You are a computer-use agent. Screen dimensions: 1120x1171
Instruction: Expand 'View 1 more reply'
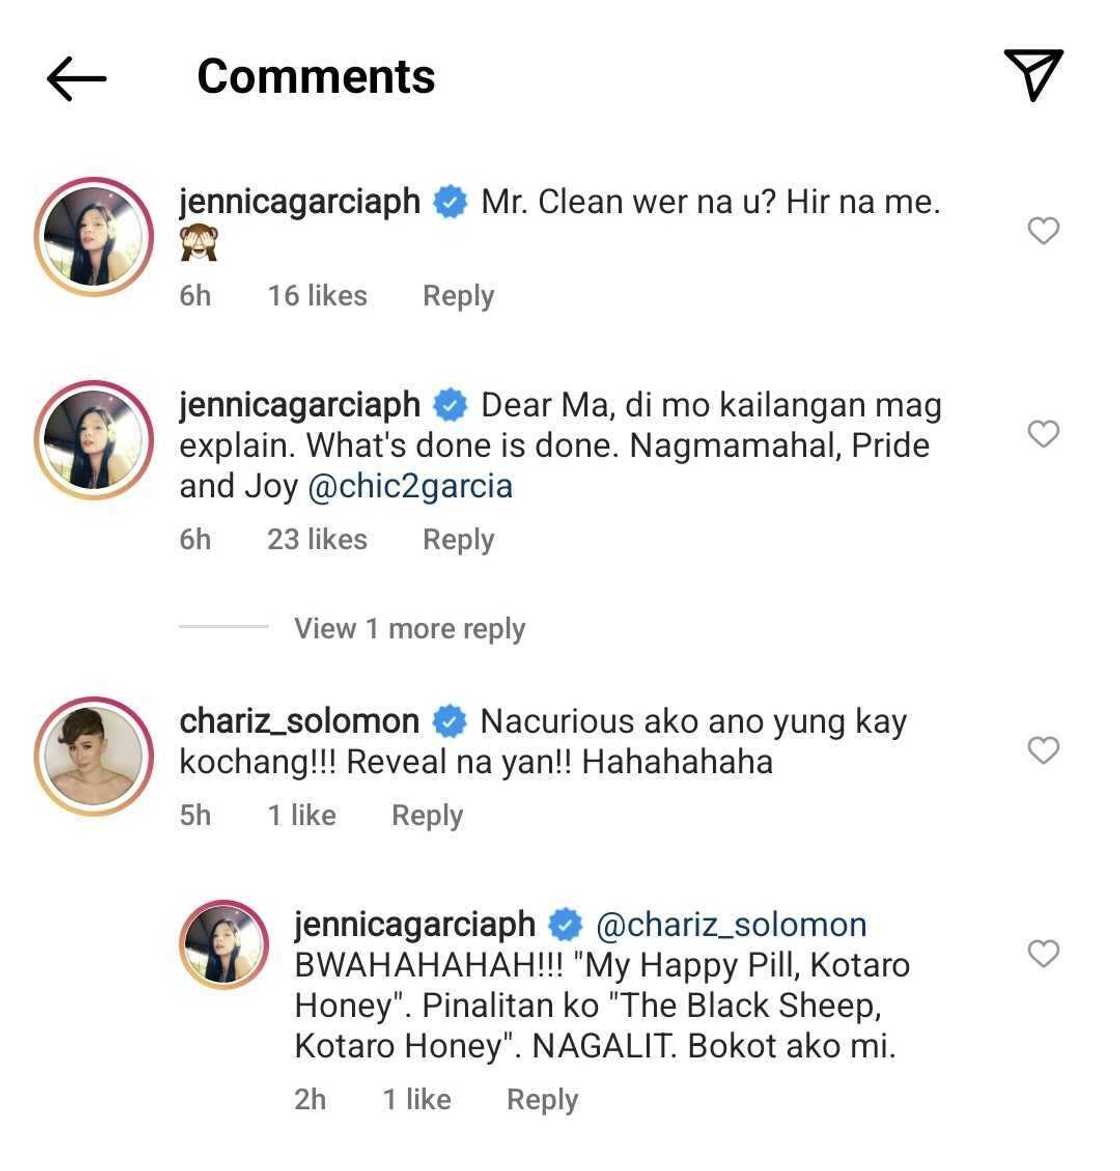click(x=409, y=629)
